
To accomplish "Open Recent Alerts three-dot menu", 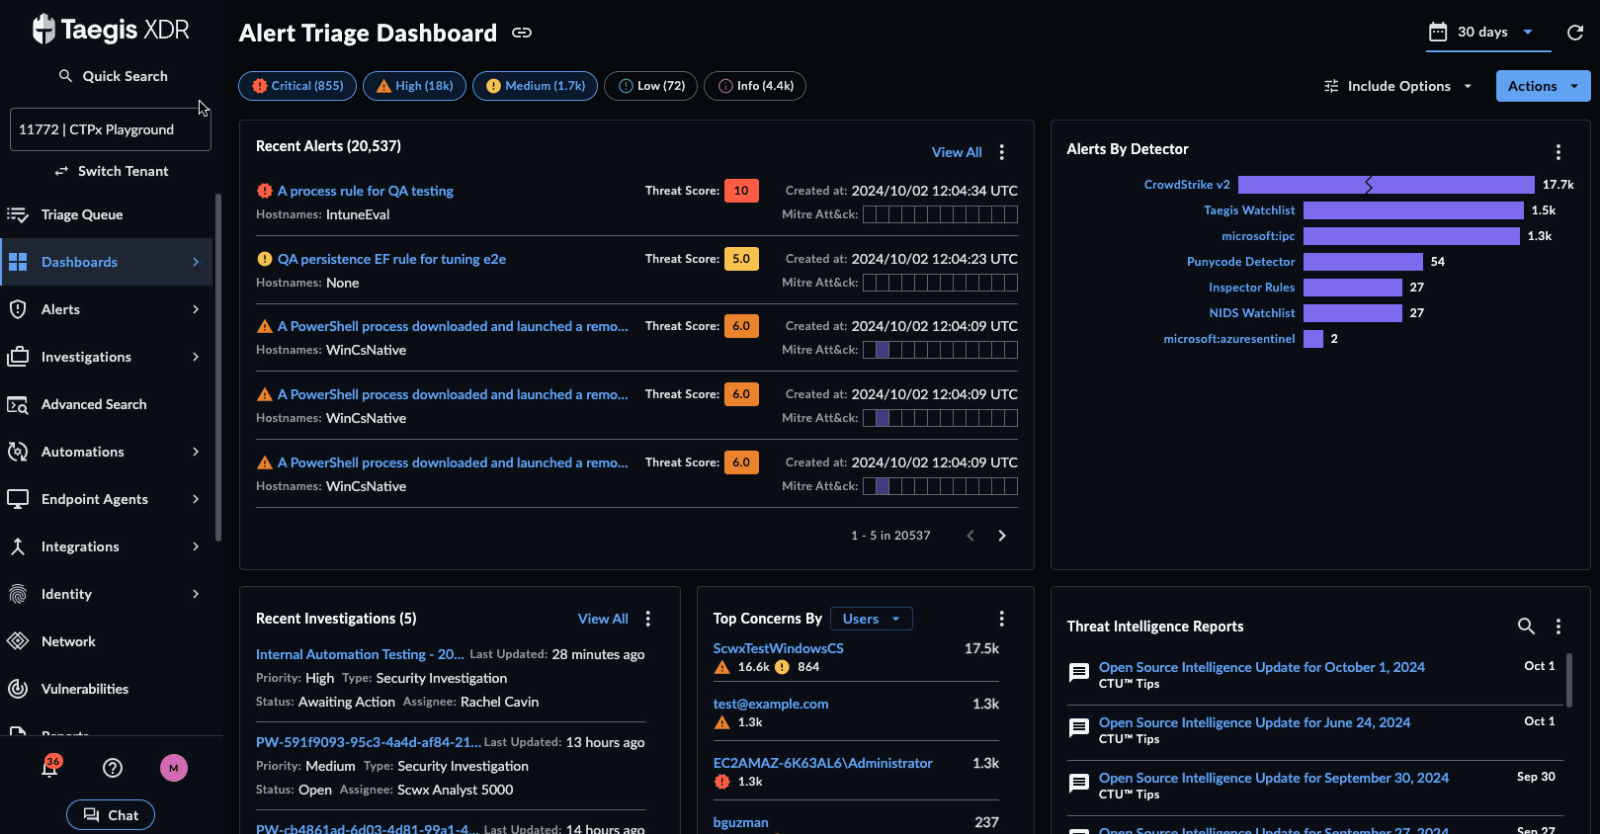I will tap(1002, 152).
